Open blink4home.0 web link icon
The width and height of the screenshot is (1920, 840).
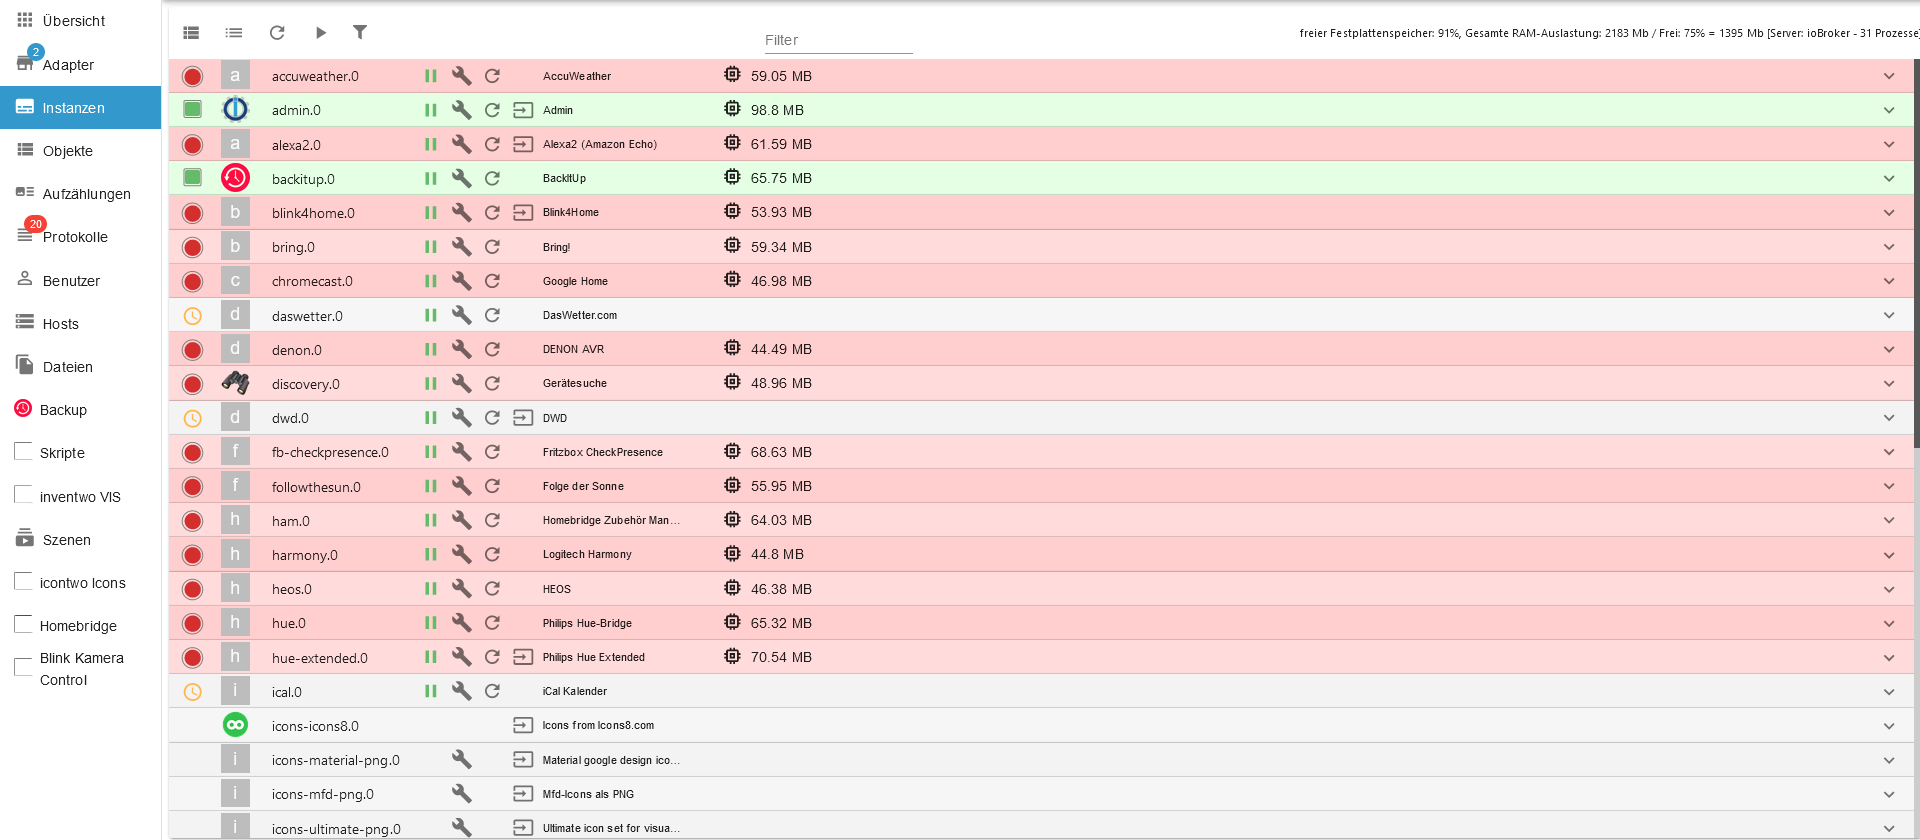(x=523, y=212)
